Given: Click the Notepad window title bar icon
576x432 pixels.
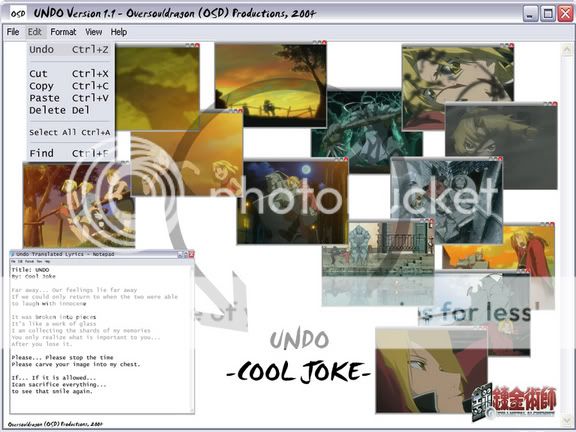Looking at the screenshot, I should (x=12, y=254).
